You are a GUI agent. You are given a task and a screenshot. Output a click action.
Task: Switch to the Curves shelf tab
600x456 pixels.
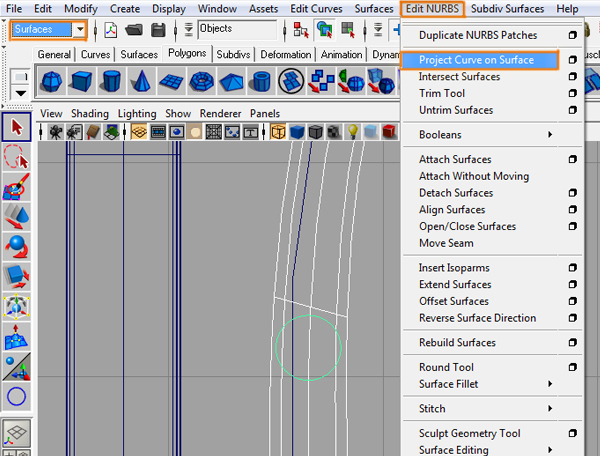pyautogui.click(x=95, y=54)
